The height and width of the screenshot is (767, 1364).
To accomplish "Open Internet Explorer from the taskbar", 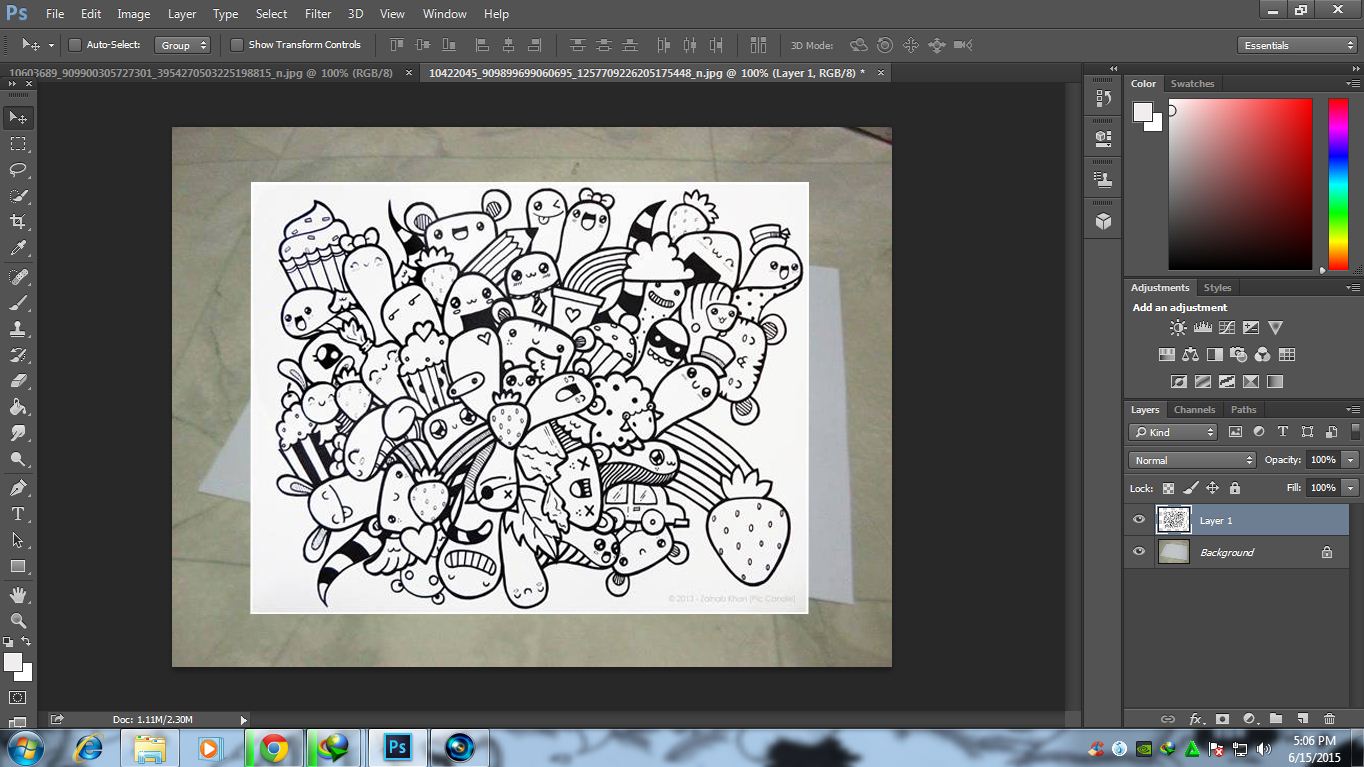I will coord(89,748).
